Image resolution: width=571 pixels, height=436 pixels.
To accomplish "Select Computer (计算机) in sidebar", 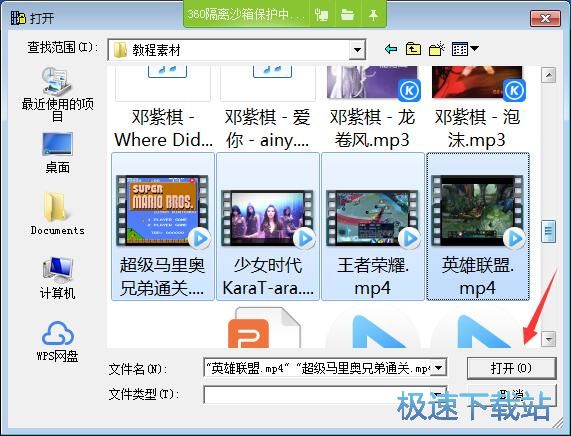I will (57, 278).
